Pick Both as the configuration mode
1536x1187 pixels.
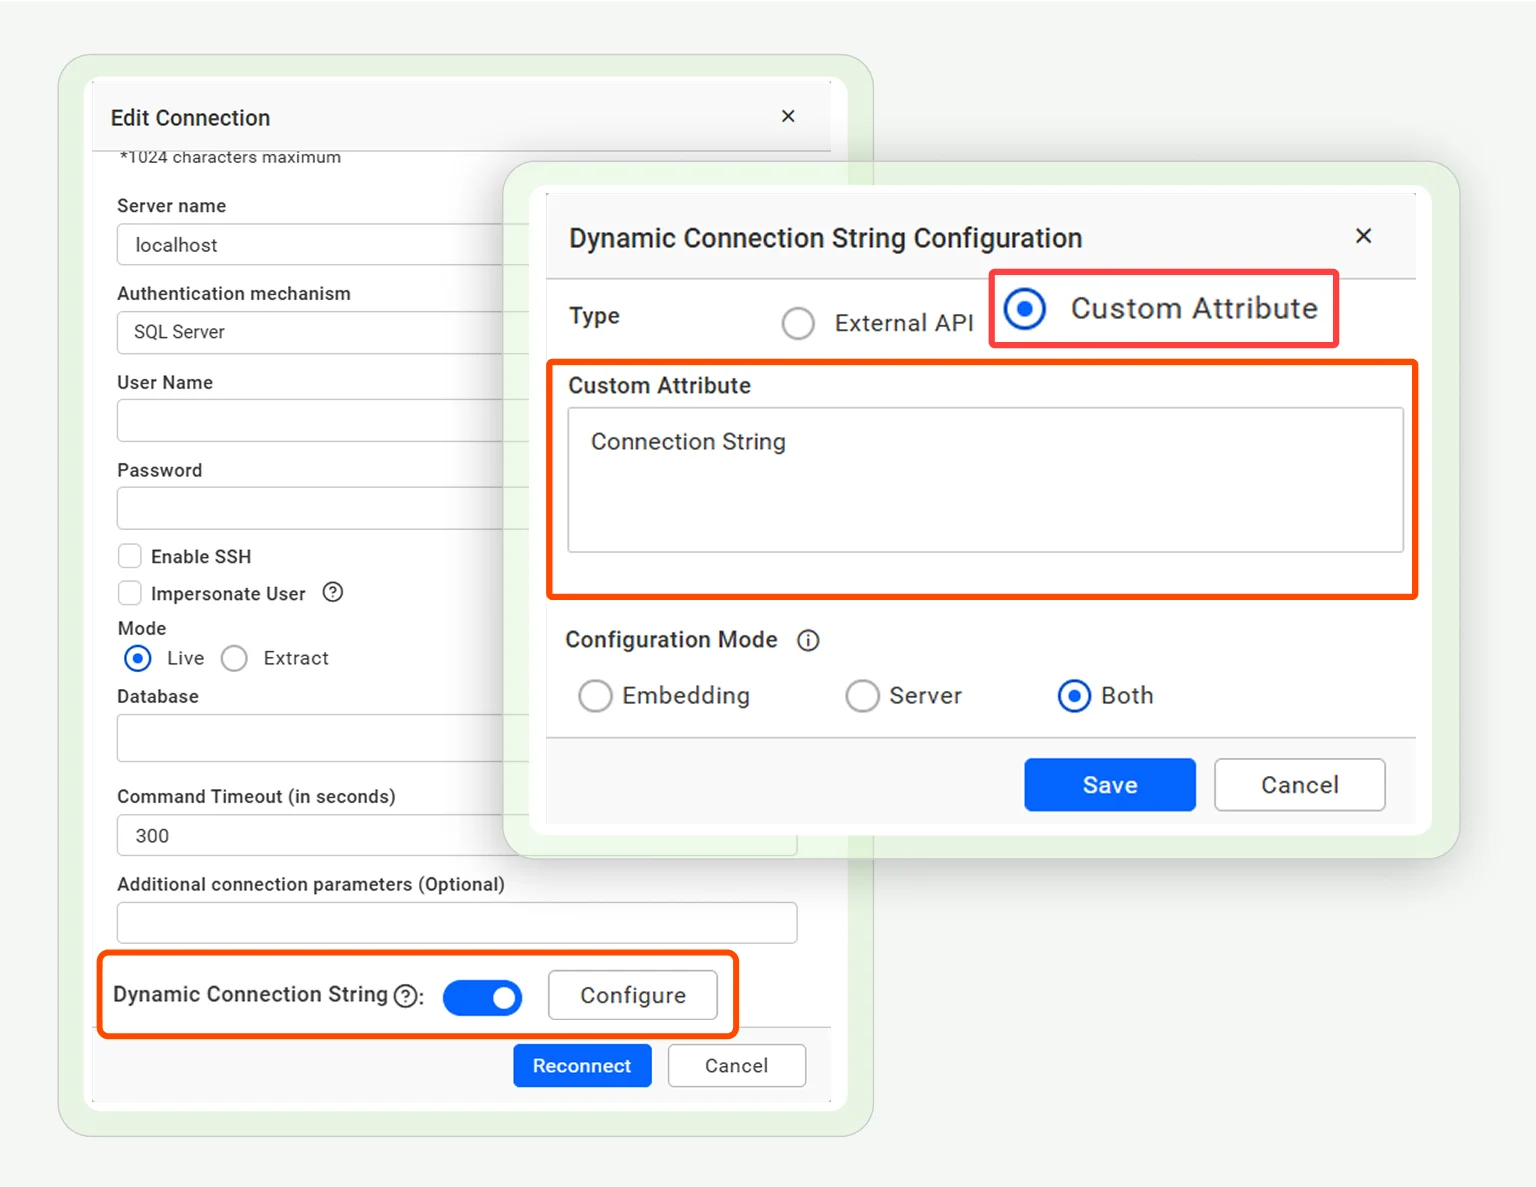point(1074,696)
